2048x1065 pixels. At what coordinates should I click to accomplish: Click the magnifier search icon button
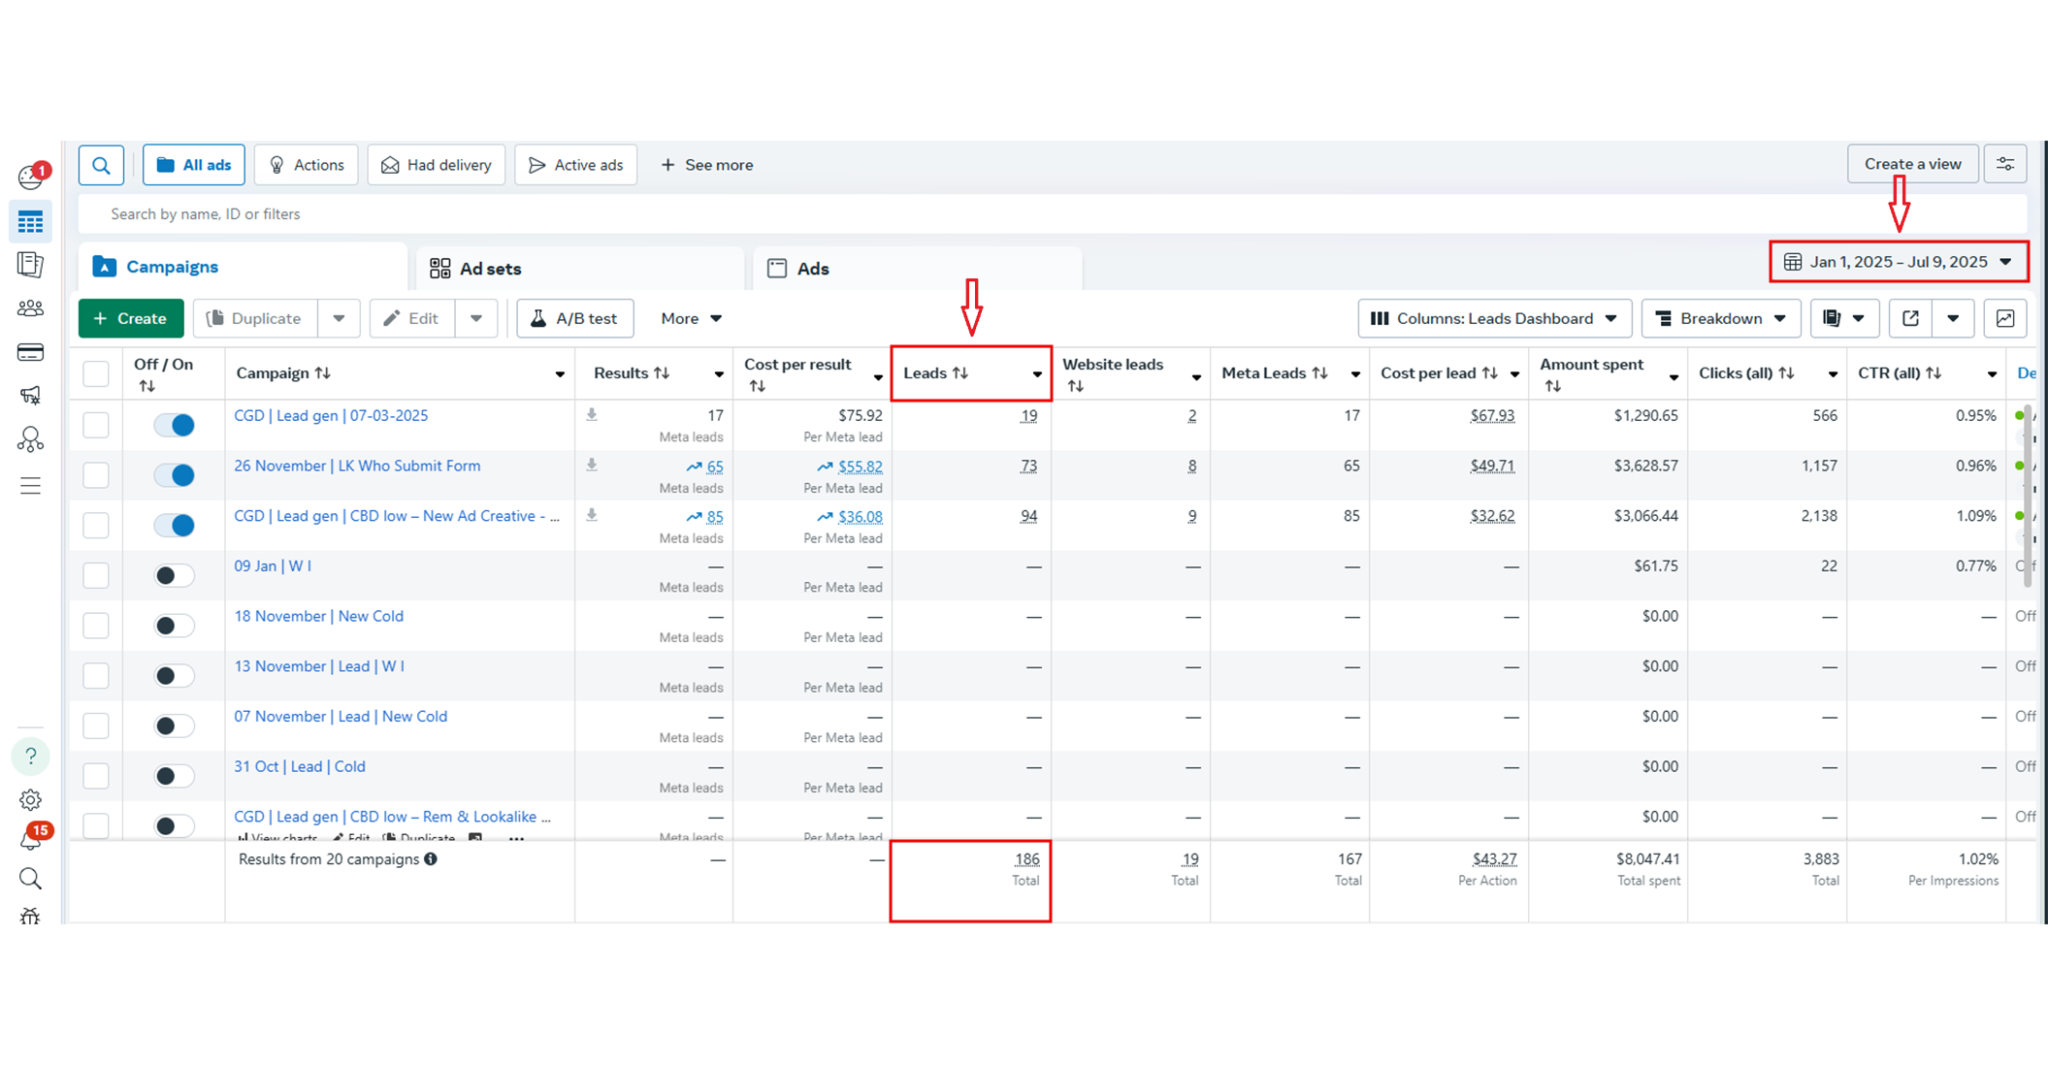tap(101, 165)
